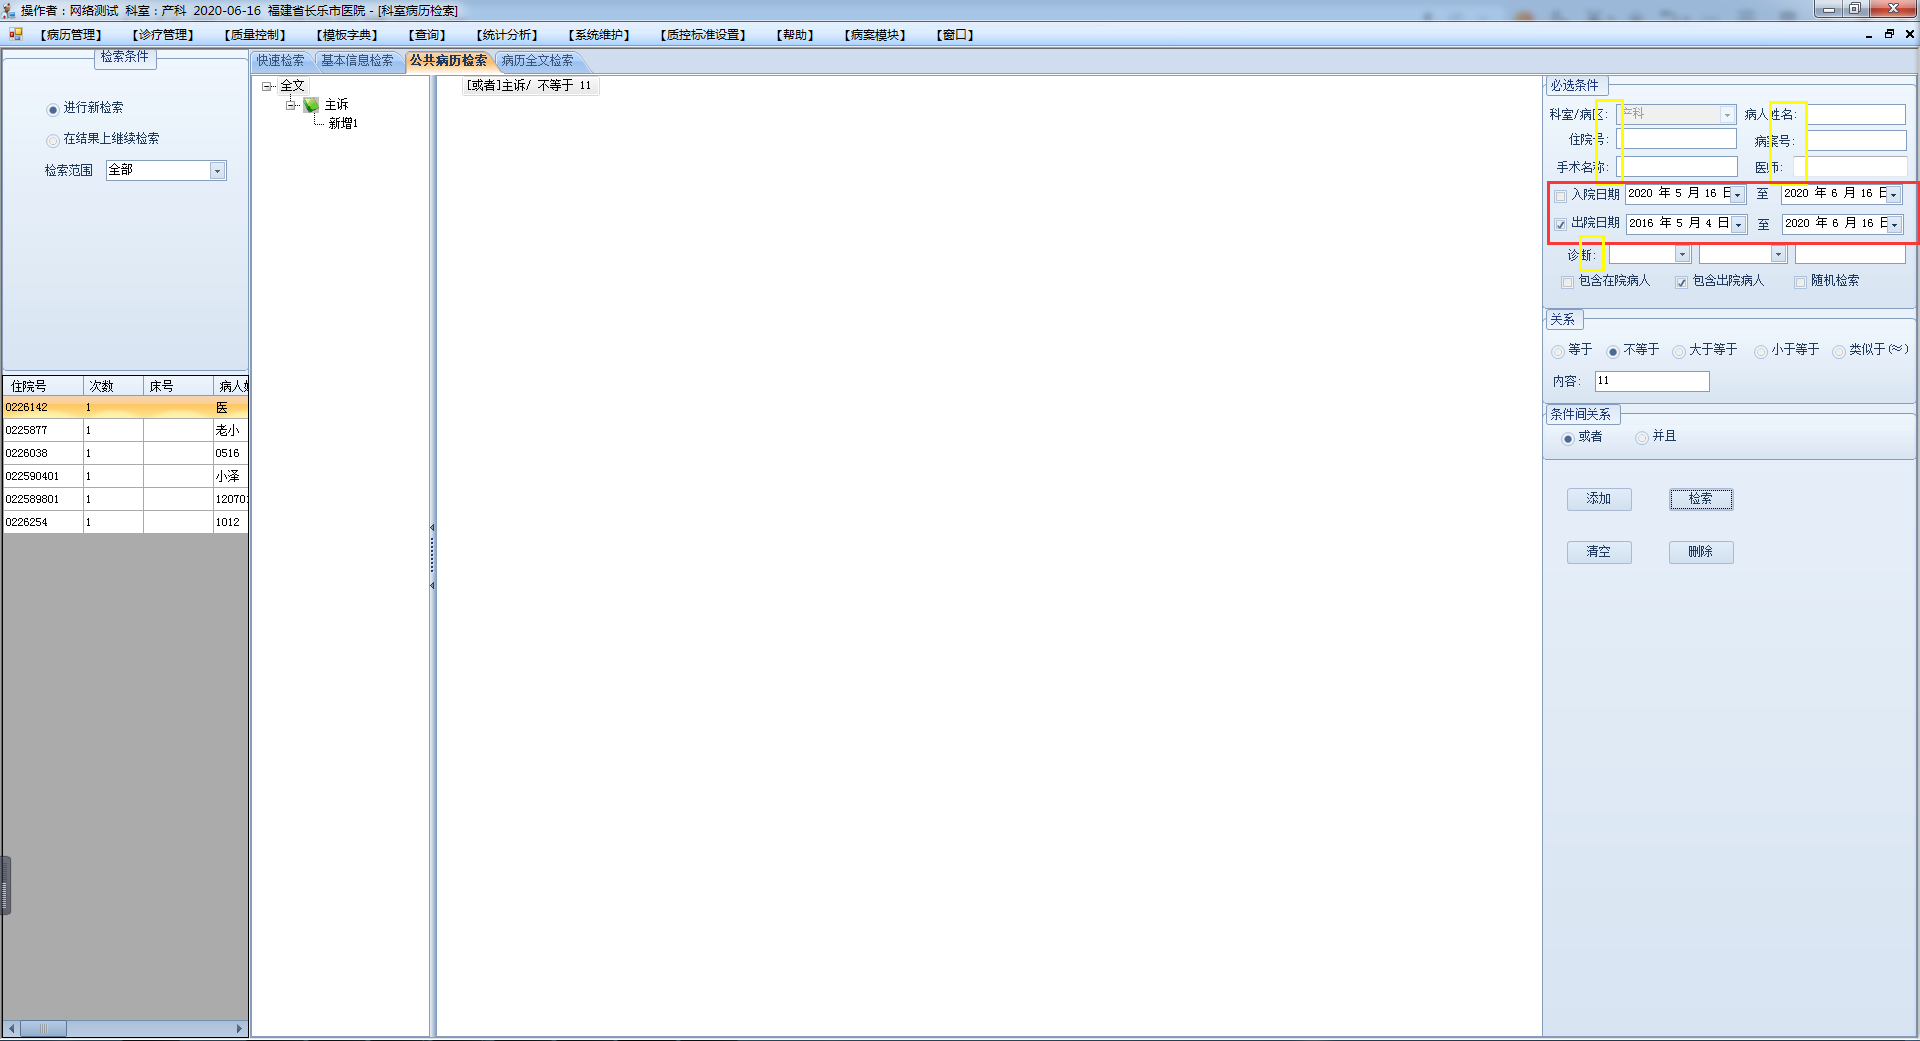Click the right arrow of the results scrollbar

pos(239,1028)
